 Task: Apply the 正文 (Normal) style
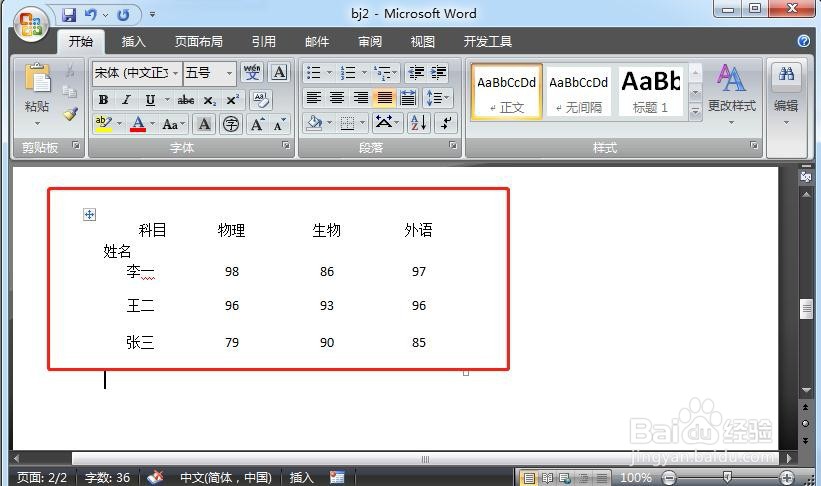pyautogui.click(x=506, y=92)
